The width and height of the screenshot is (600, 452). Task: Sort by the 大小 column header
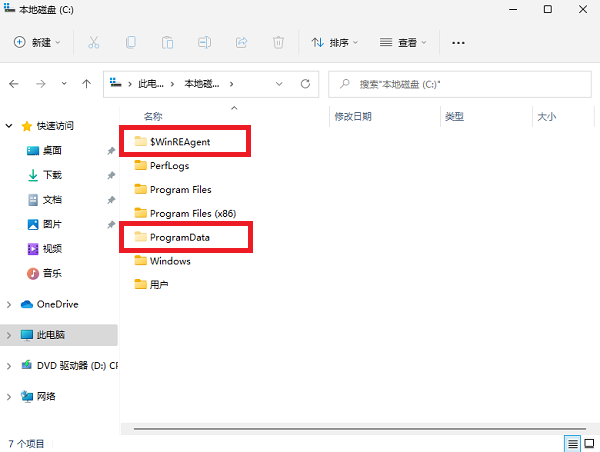point(546,116)
